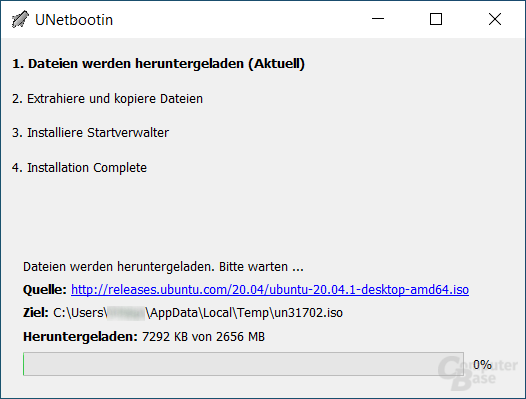Click the Ziel path ending in un31702.iso

198,313
